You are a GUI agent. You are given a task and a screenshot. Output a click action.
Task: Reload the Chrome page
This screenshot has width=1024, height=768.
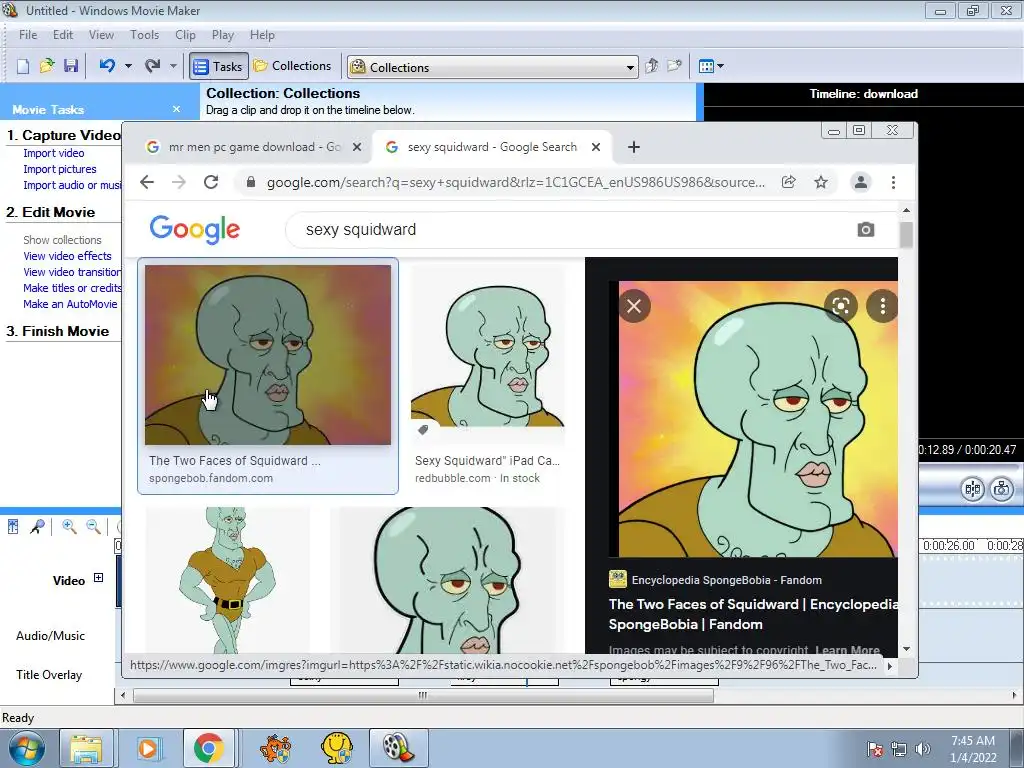pos(211,182)
